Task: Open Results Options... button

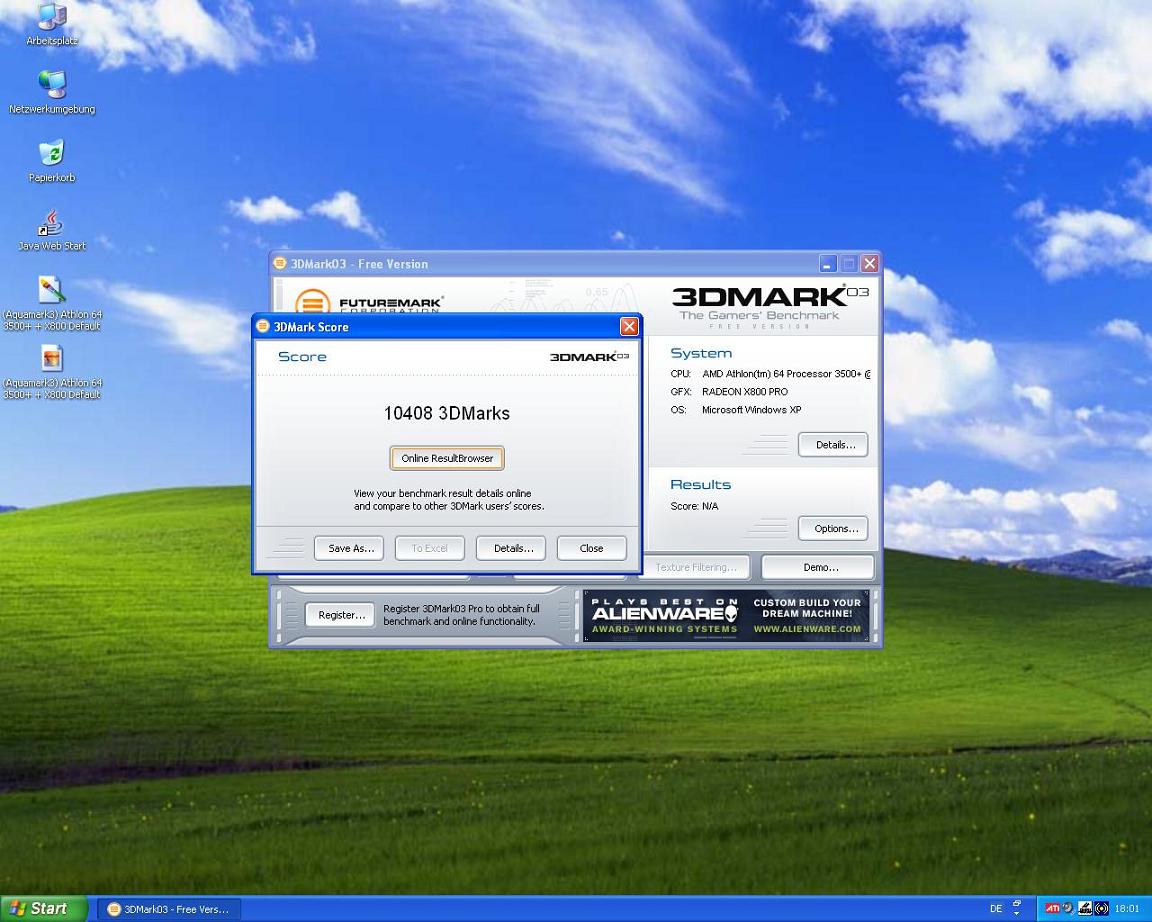Action: coord(833,528)
